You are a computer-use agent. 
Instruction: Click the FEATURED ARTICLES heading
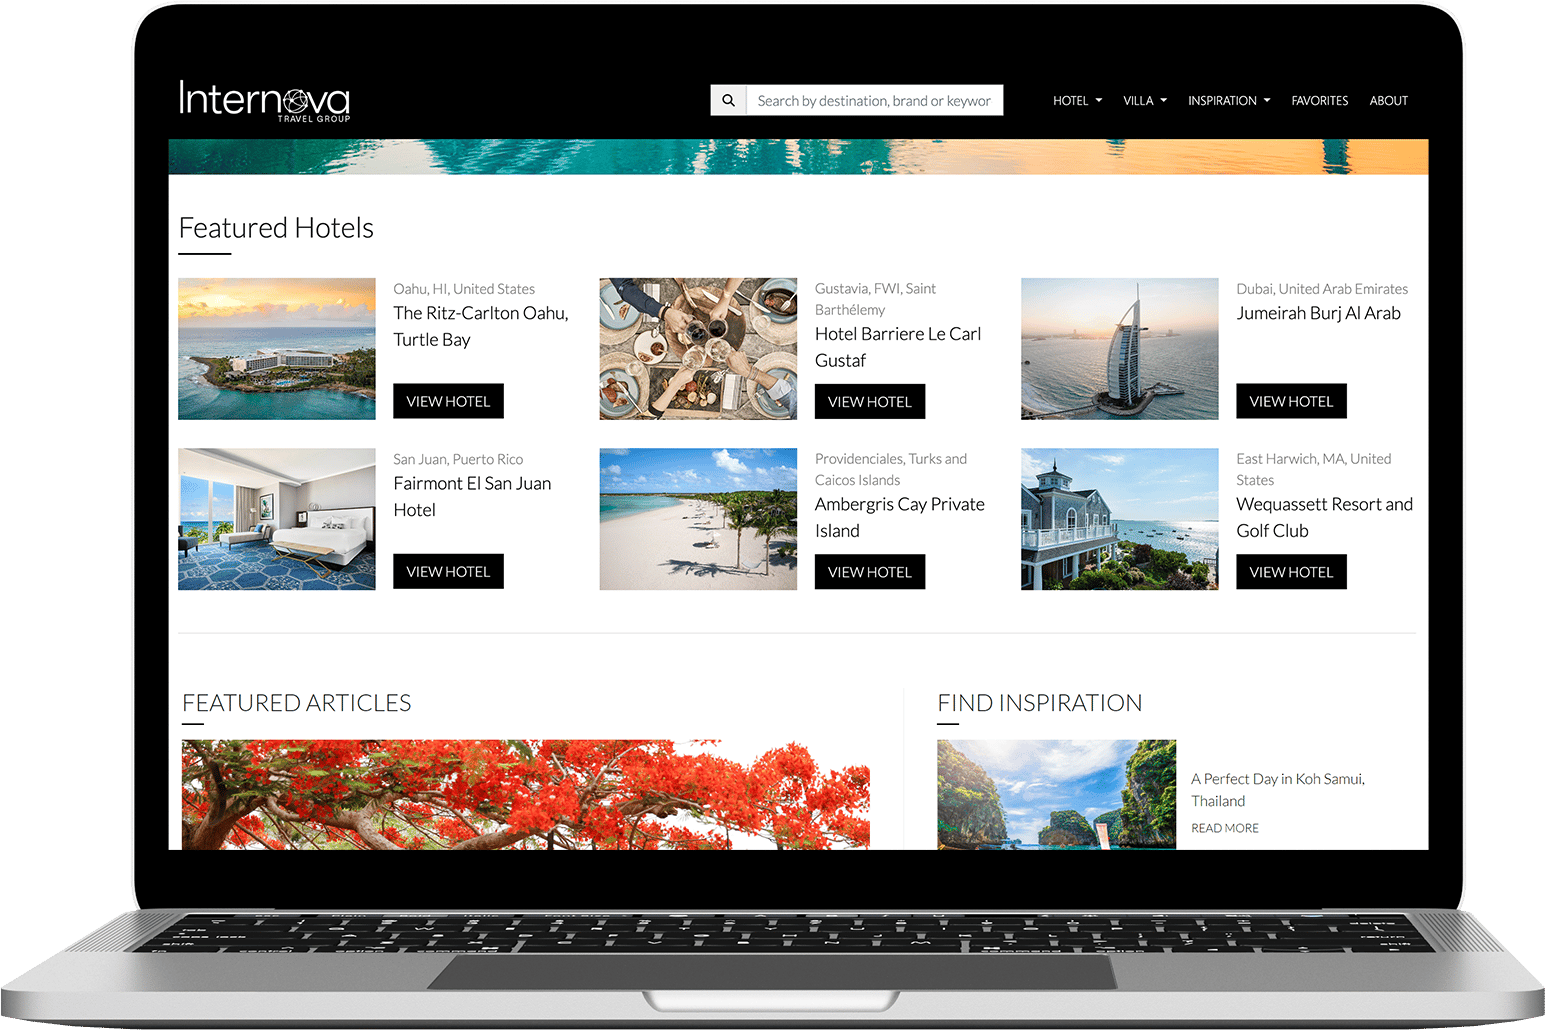(x=297, y=703)
